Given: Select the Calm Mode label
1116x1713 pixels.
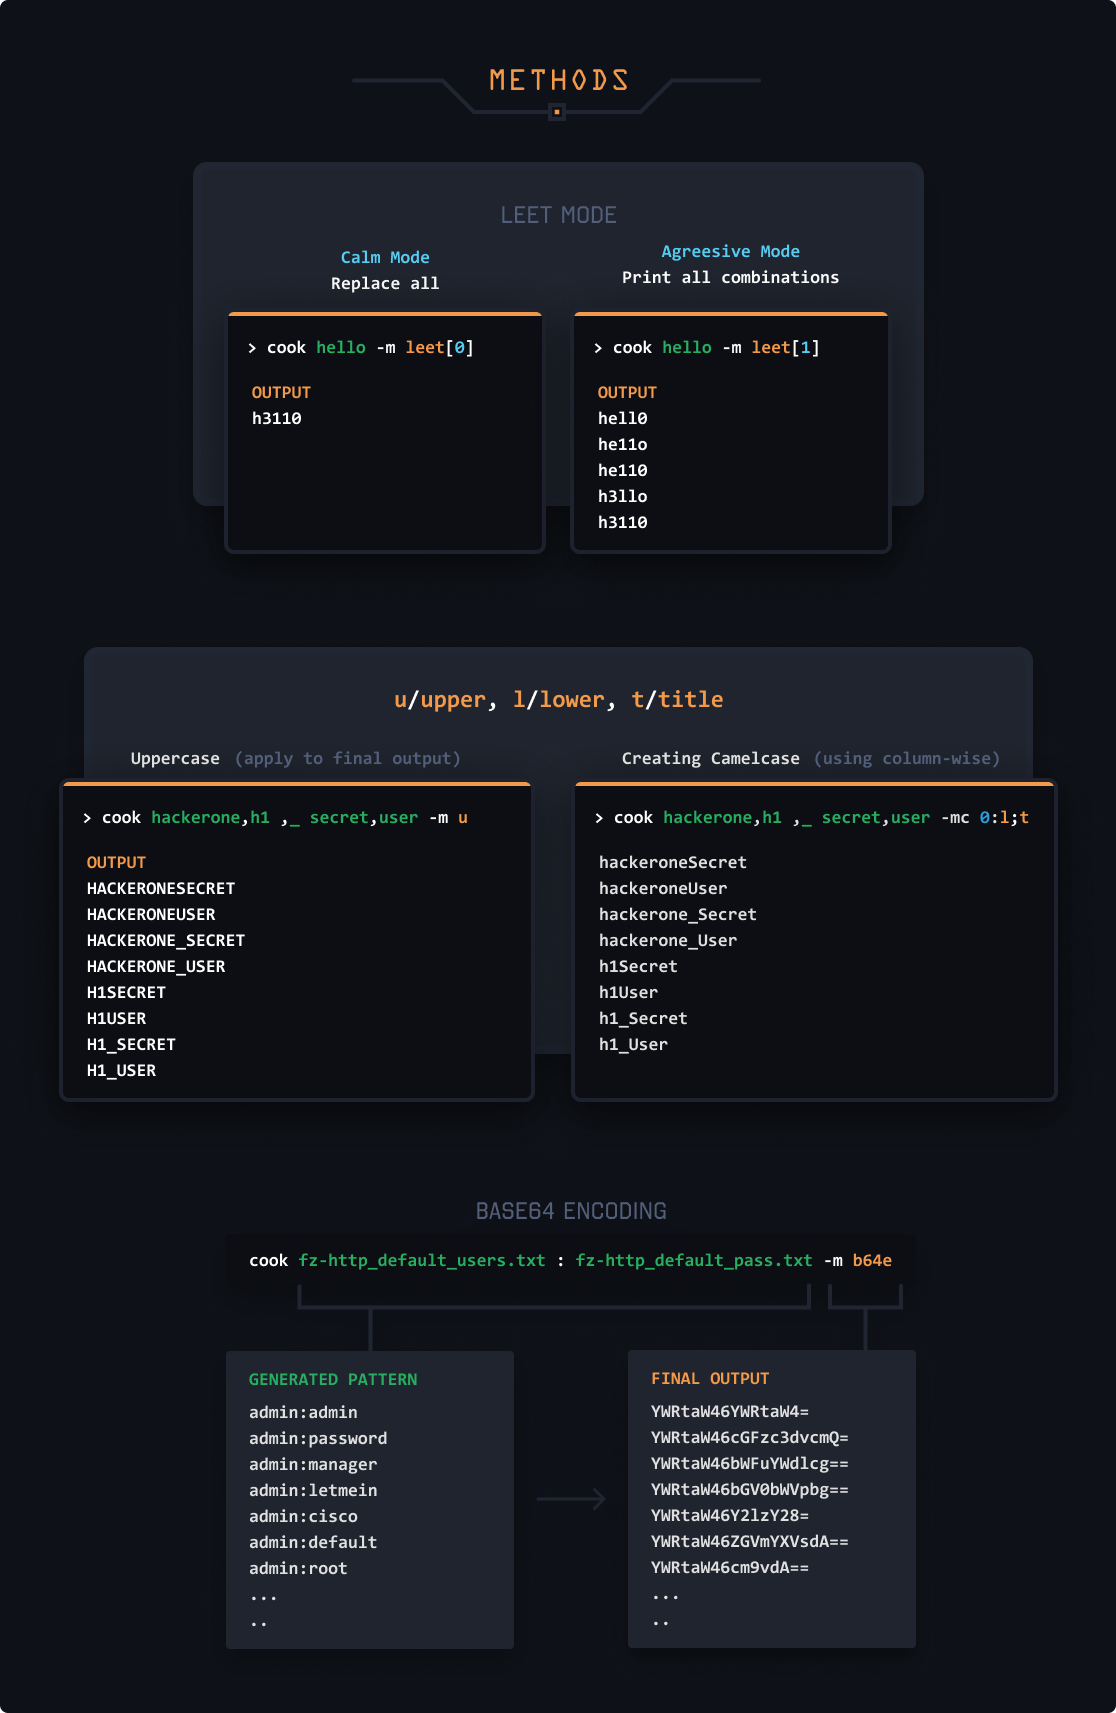Looking at the screenshot, I should coord(385,257).
